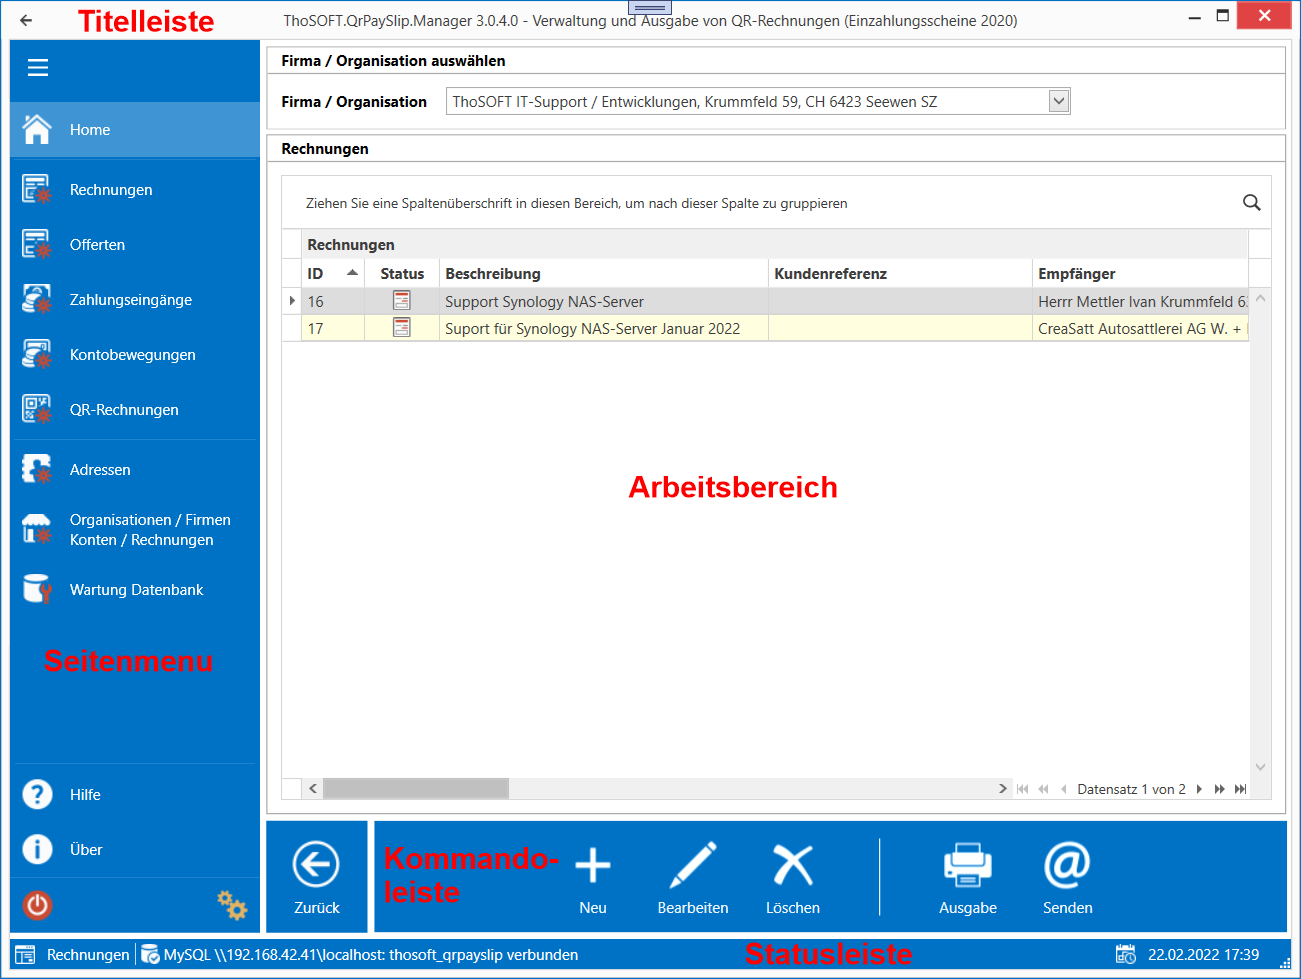The image size is (1301, 979).
Task: Click the search magnifier icon in grid
Action: [1251, 203]
